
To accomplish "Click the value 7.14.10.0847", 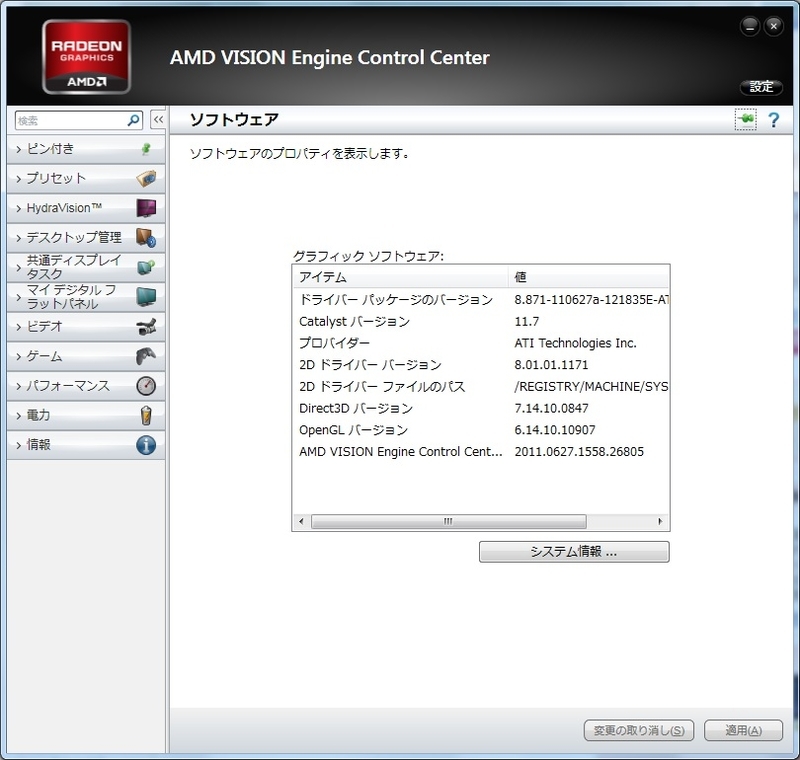I will click(551, 408).
